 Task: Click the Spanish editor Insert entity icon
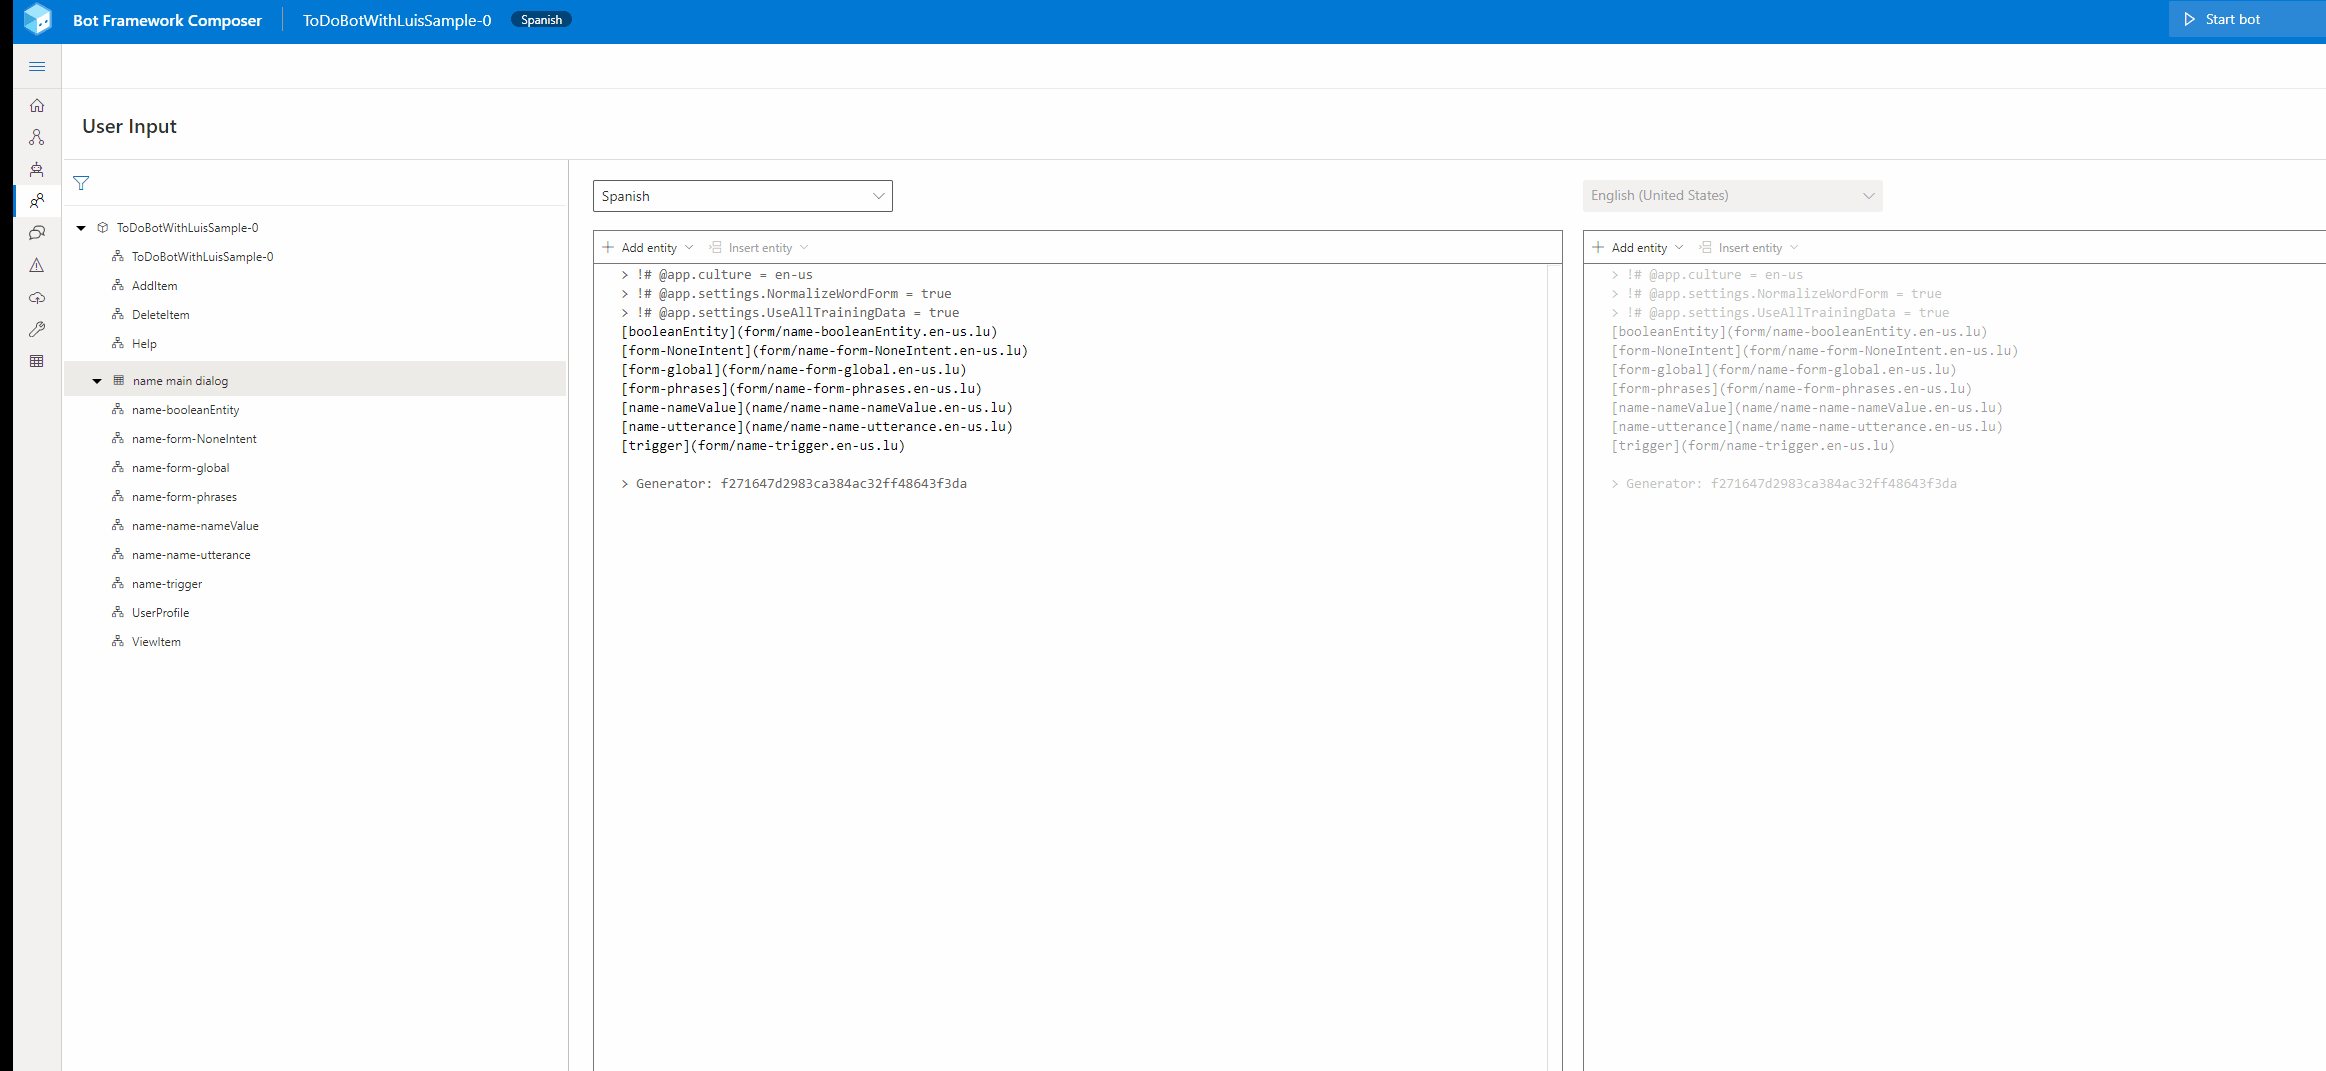tap(715, 247)
